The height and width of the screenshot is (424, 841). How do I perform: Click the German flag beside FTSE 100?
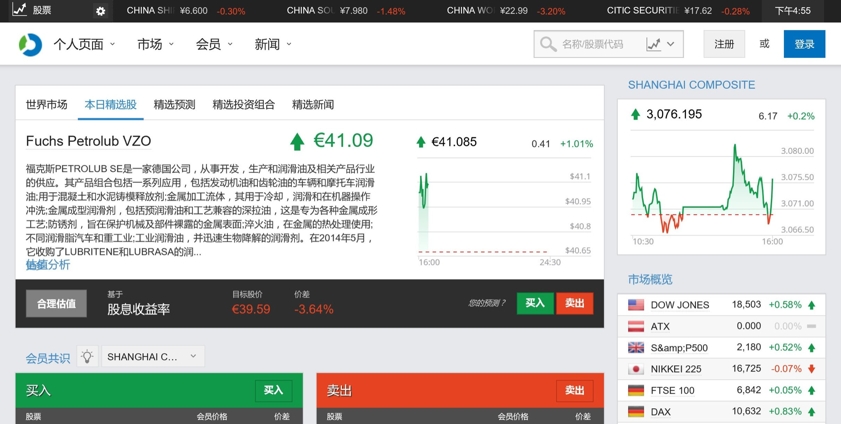[x=636, y=390]
